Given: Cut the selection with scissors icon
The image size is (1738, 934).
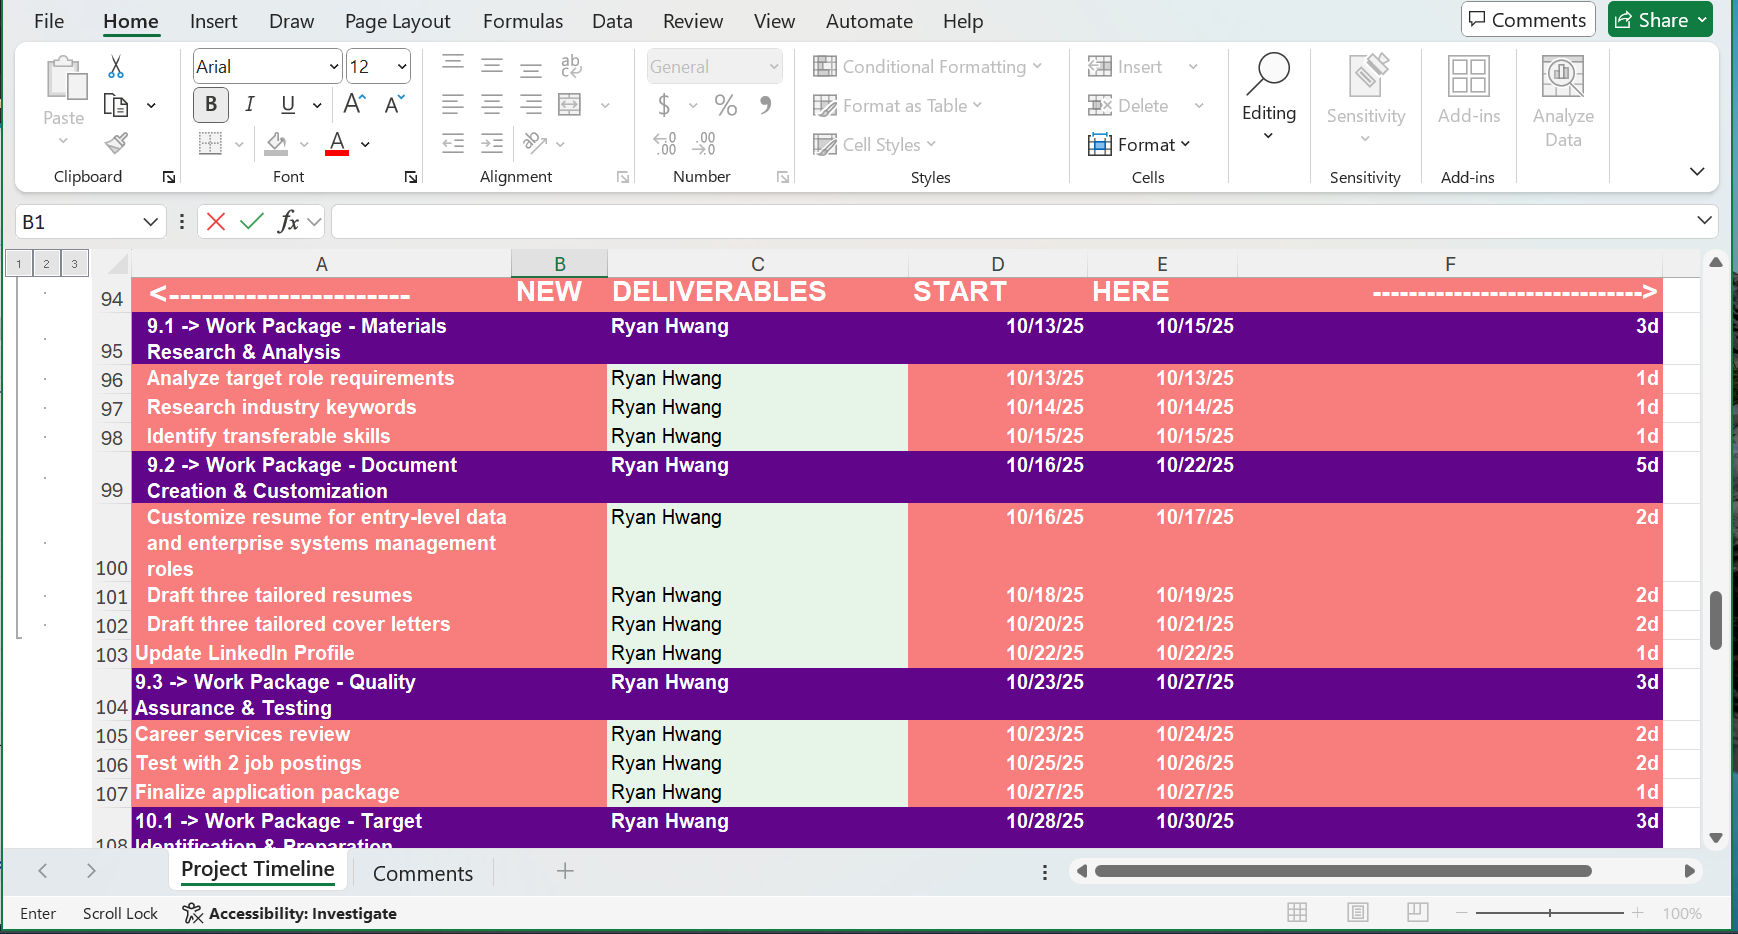Looking at the screenshot, I should 115,66.
